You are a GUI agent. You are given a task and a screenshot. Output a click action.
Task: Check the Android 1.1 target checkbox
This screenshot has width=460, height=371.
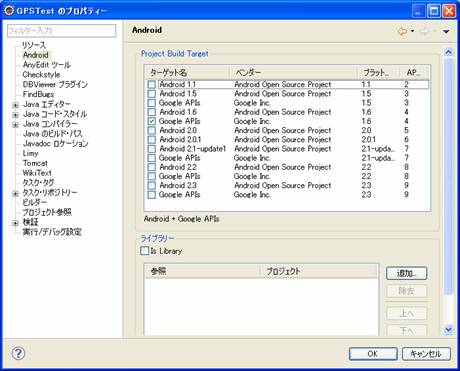pyautogui.click(x=152, y=84)
